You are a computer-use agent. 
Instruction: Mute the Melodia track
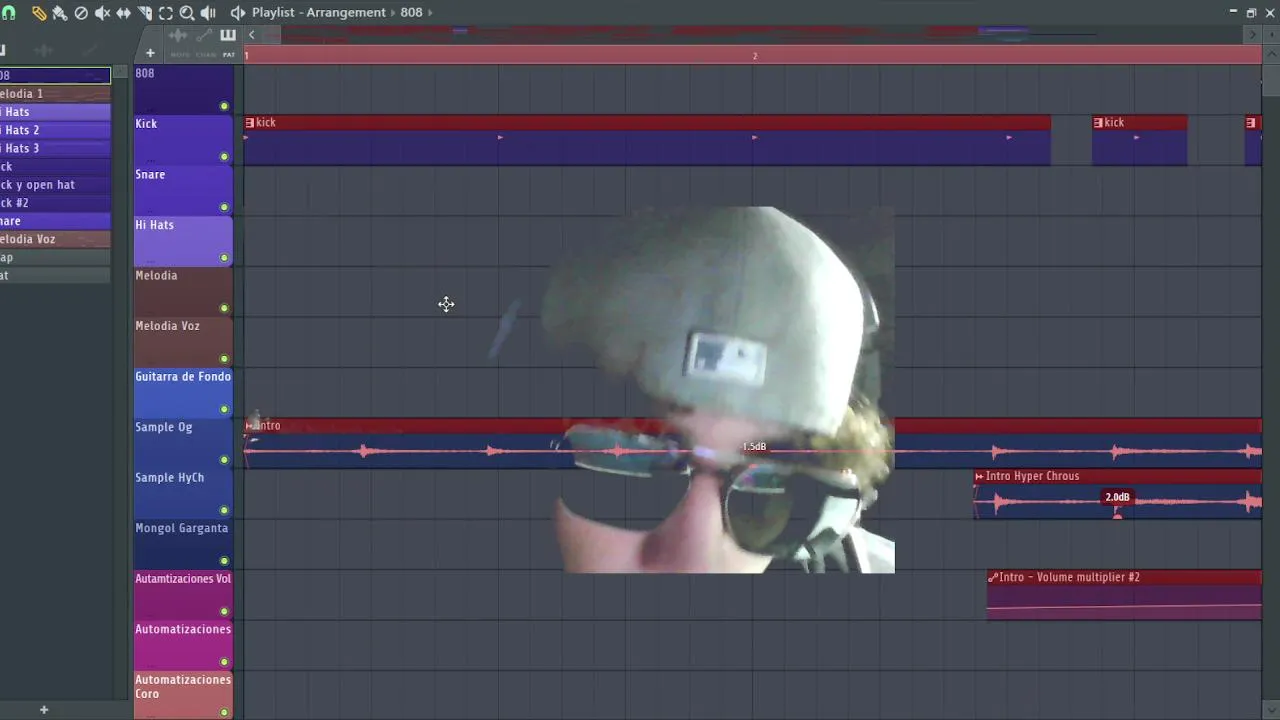pyautogui.click(x=224, y=308)
